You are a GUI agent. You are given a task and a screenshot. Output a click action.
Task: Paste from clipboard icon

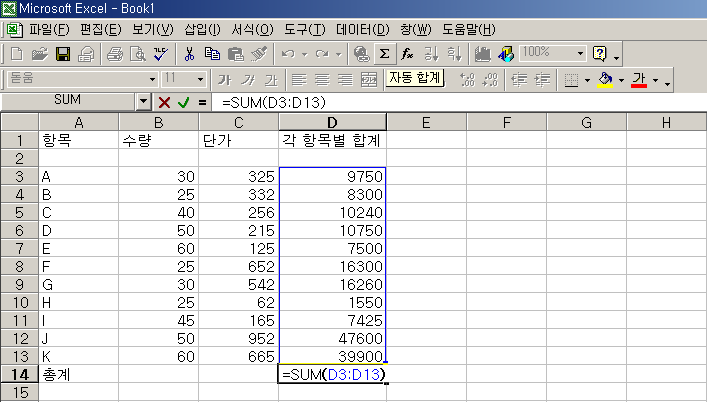tap(235, 54)
